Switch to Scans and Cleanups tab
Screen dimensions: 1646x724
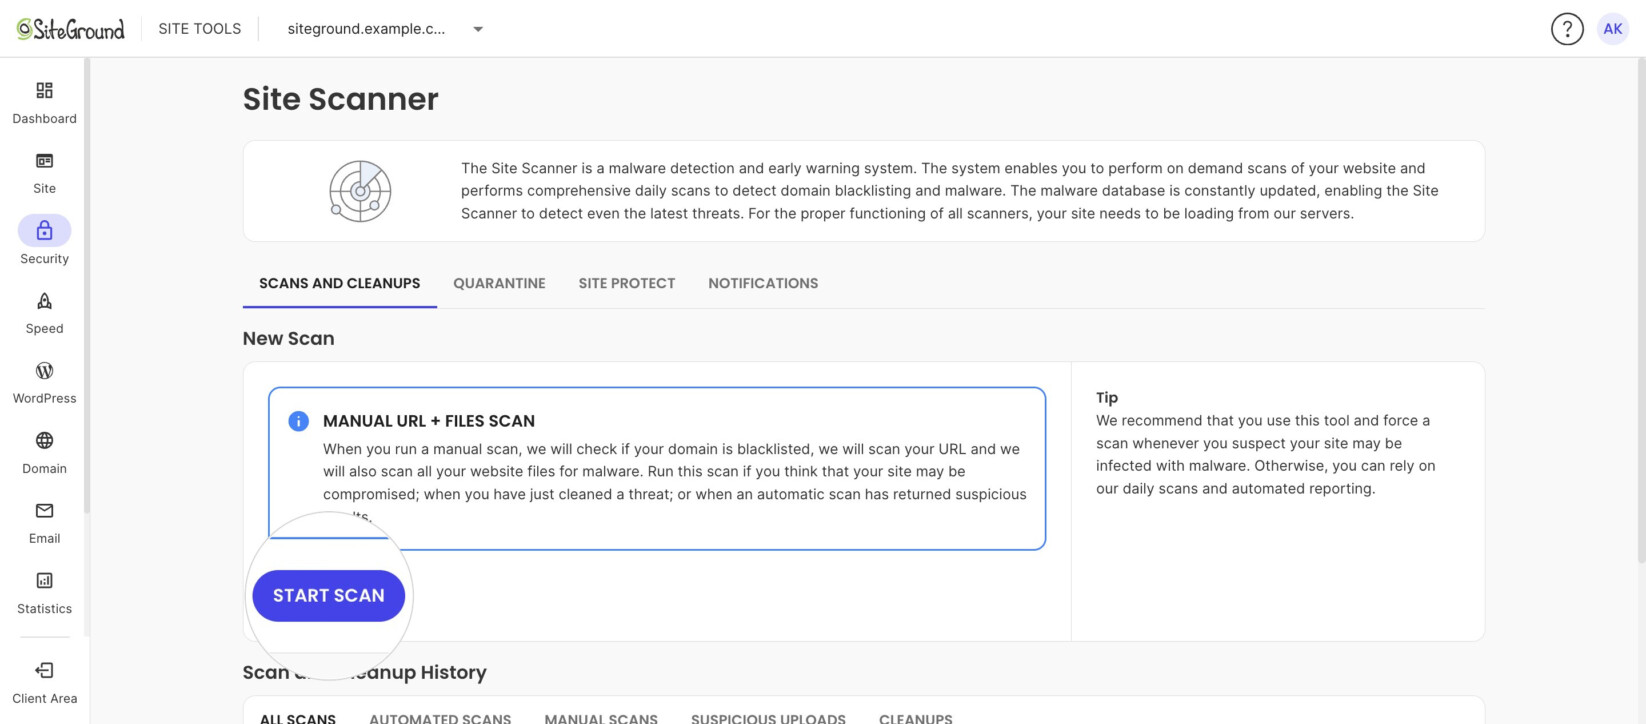pos(340,283)
